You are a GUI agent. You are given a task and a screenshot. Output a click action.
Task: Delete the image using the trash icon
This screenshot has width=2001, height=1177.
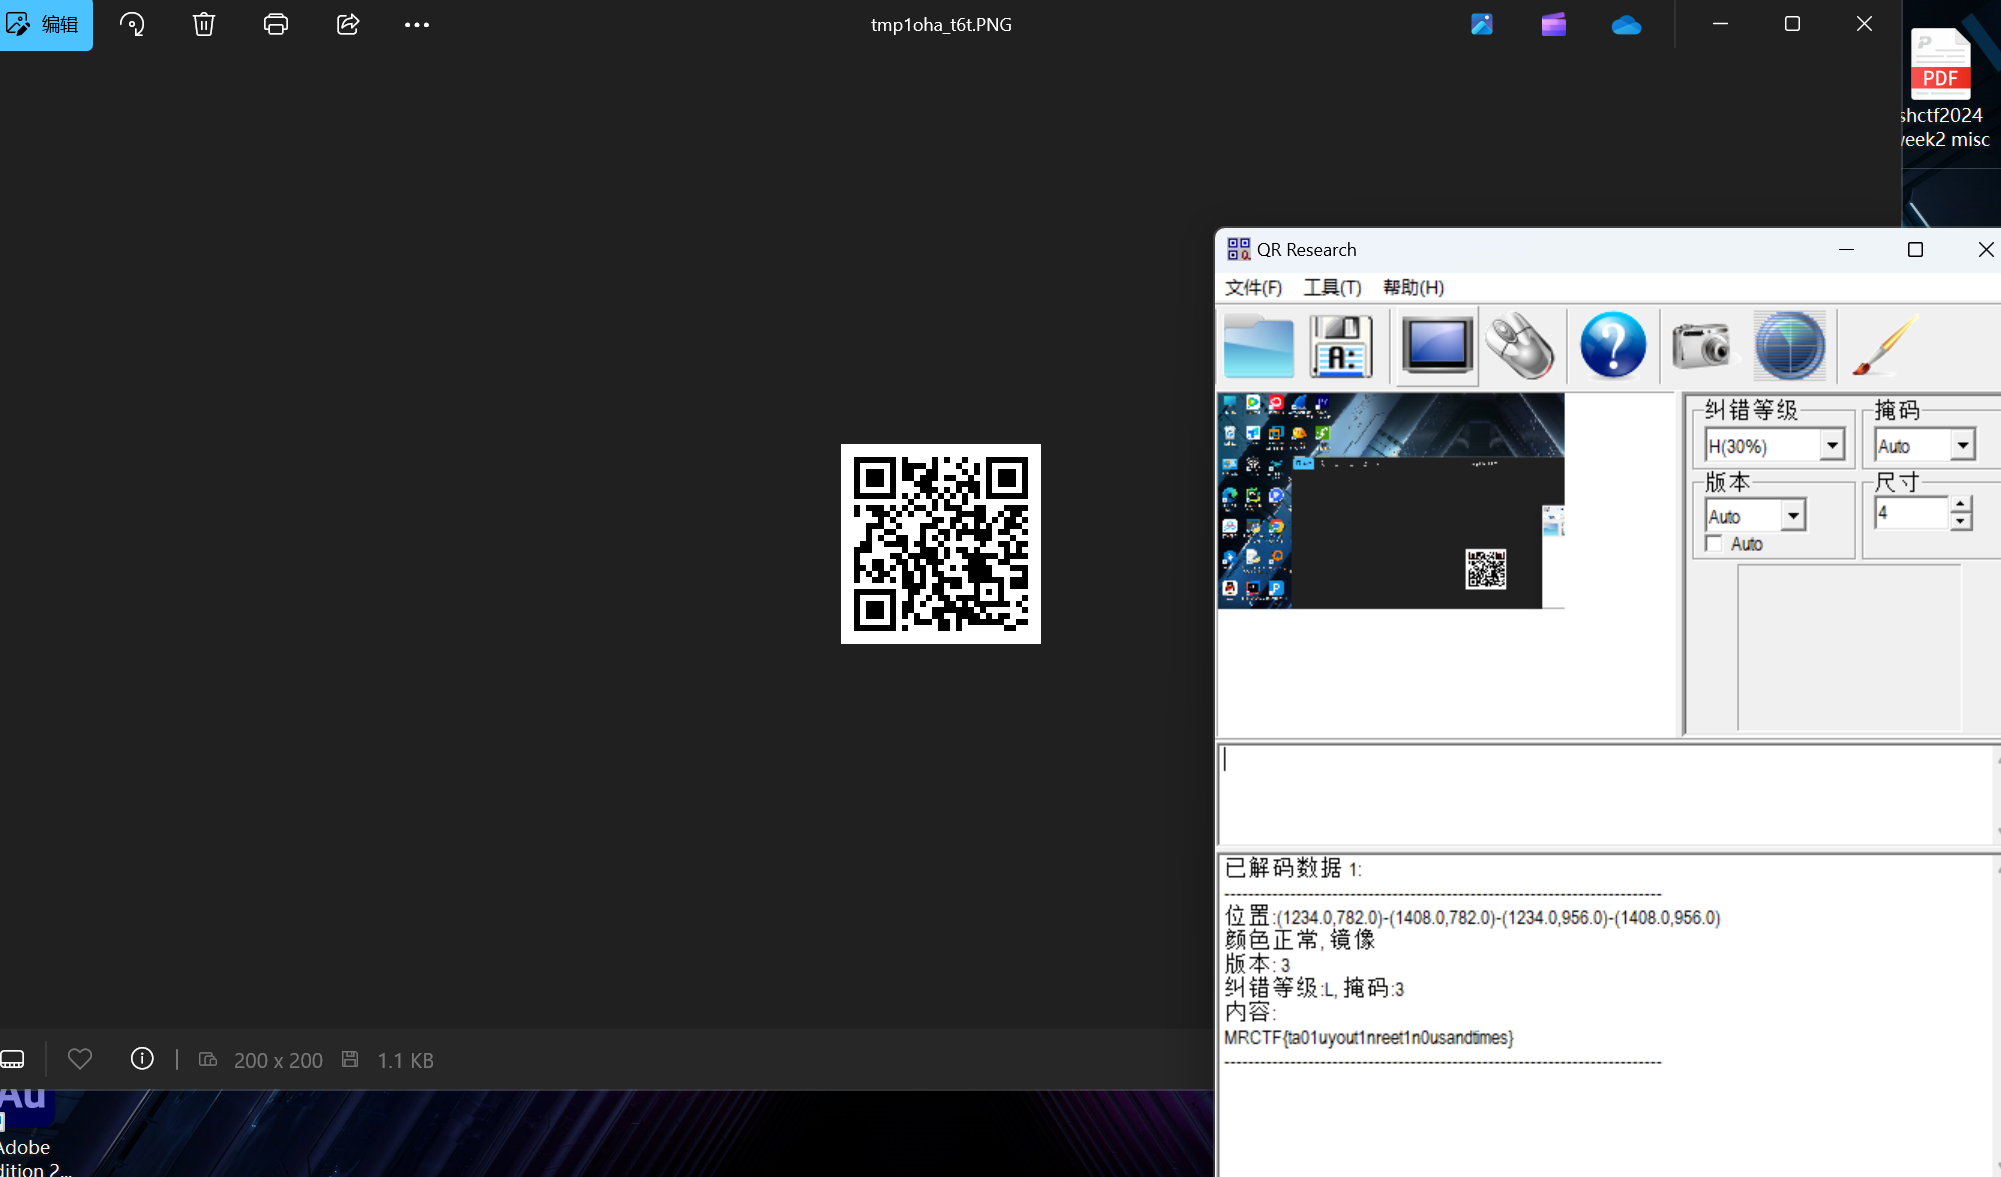coord(204,24)
